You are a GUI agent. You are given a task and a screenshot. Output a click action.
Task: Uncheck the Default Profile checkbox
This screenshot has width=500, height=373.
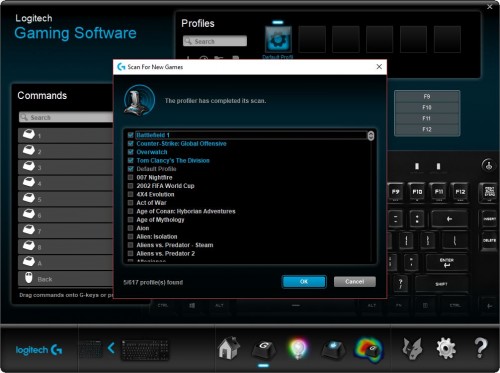[x=131, y=169]
